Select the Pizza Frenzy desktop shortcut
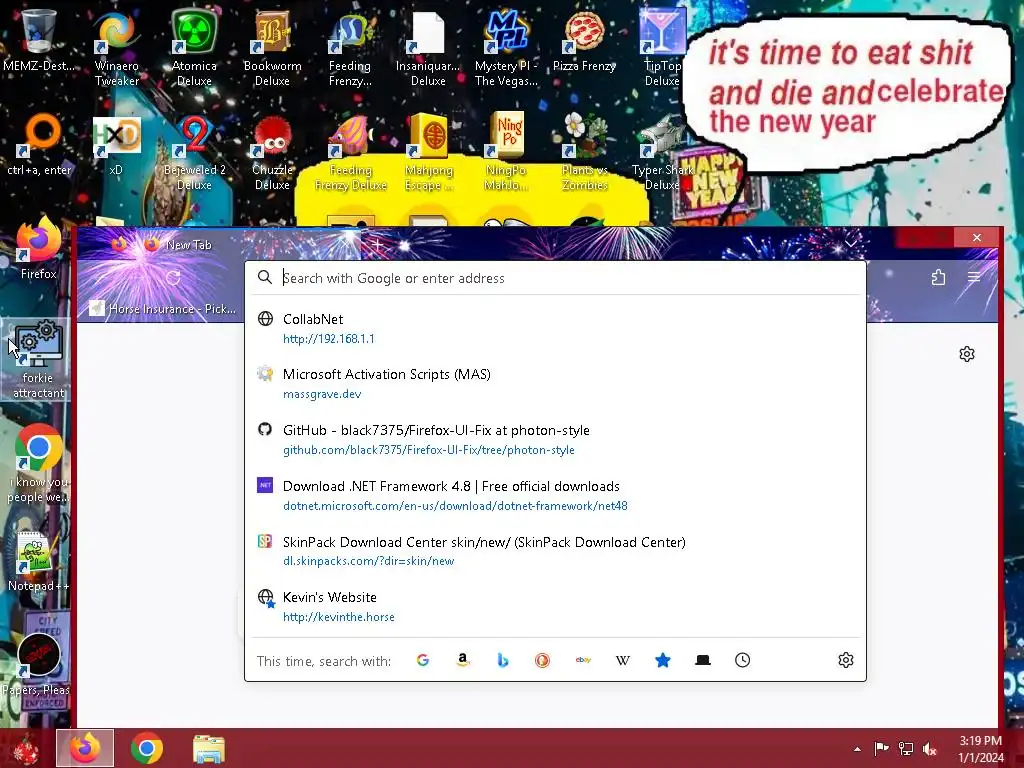The image size is (1024, 768). pyautogui.click(x=584, y=40)
